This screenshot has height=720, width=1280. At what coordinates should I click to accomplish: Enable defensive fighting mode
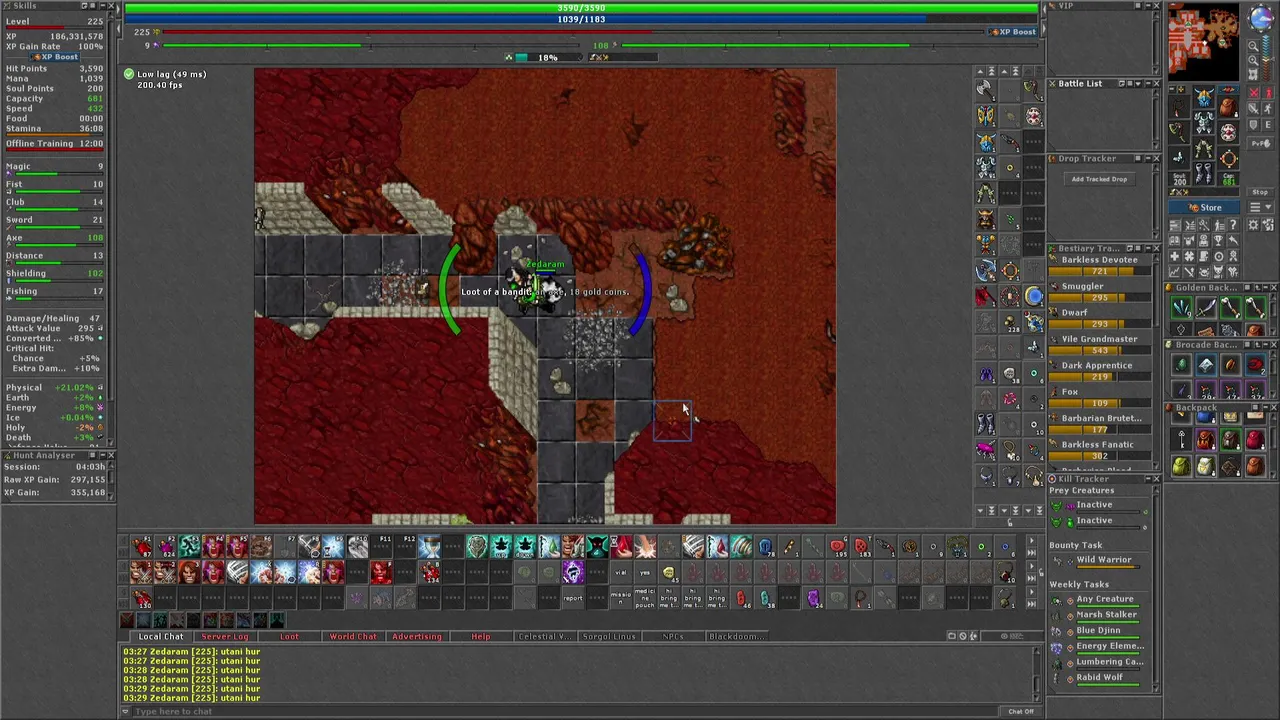point(1254,125)
